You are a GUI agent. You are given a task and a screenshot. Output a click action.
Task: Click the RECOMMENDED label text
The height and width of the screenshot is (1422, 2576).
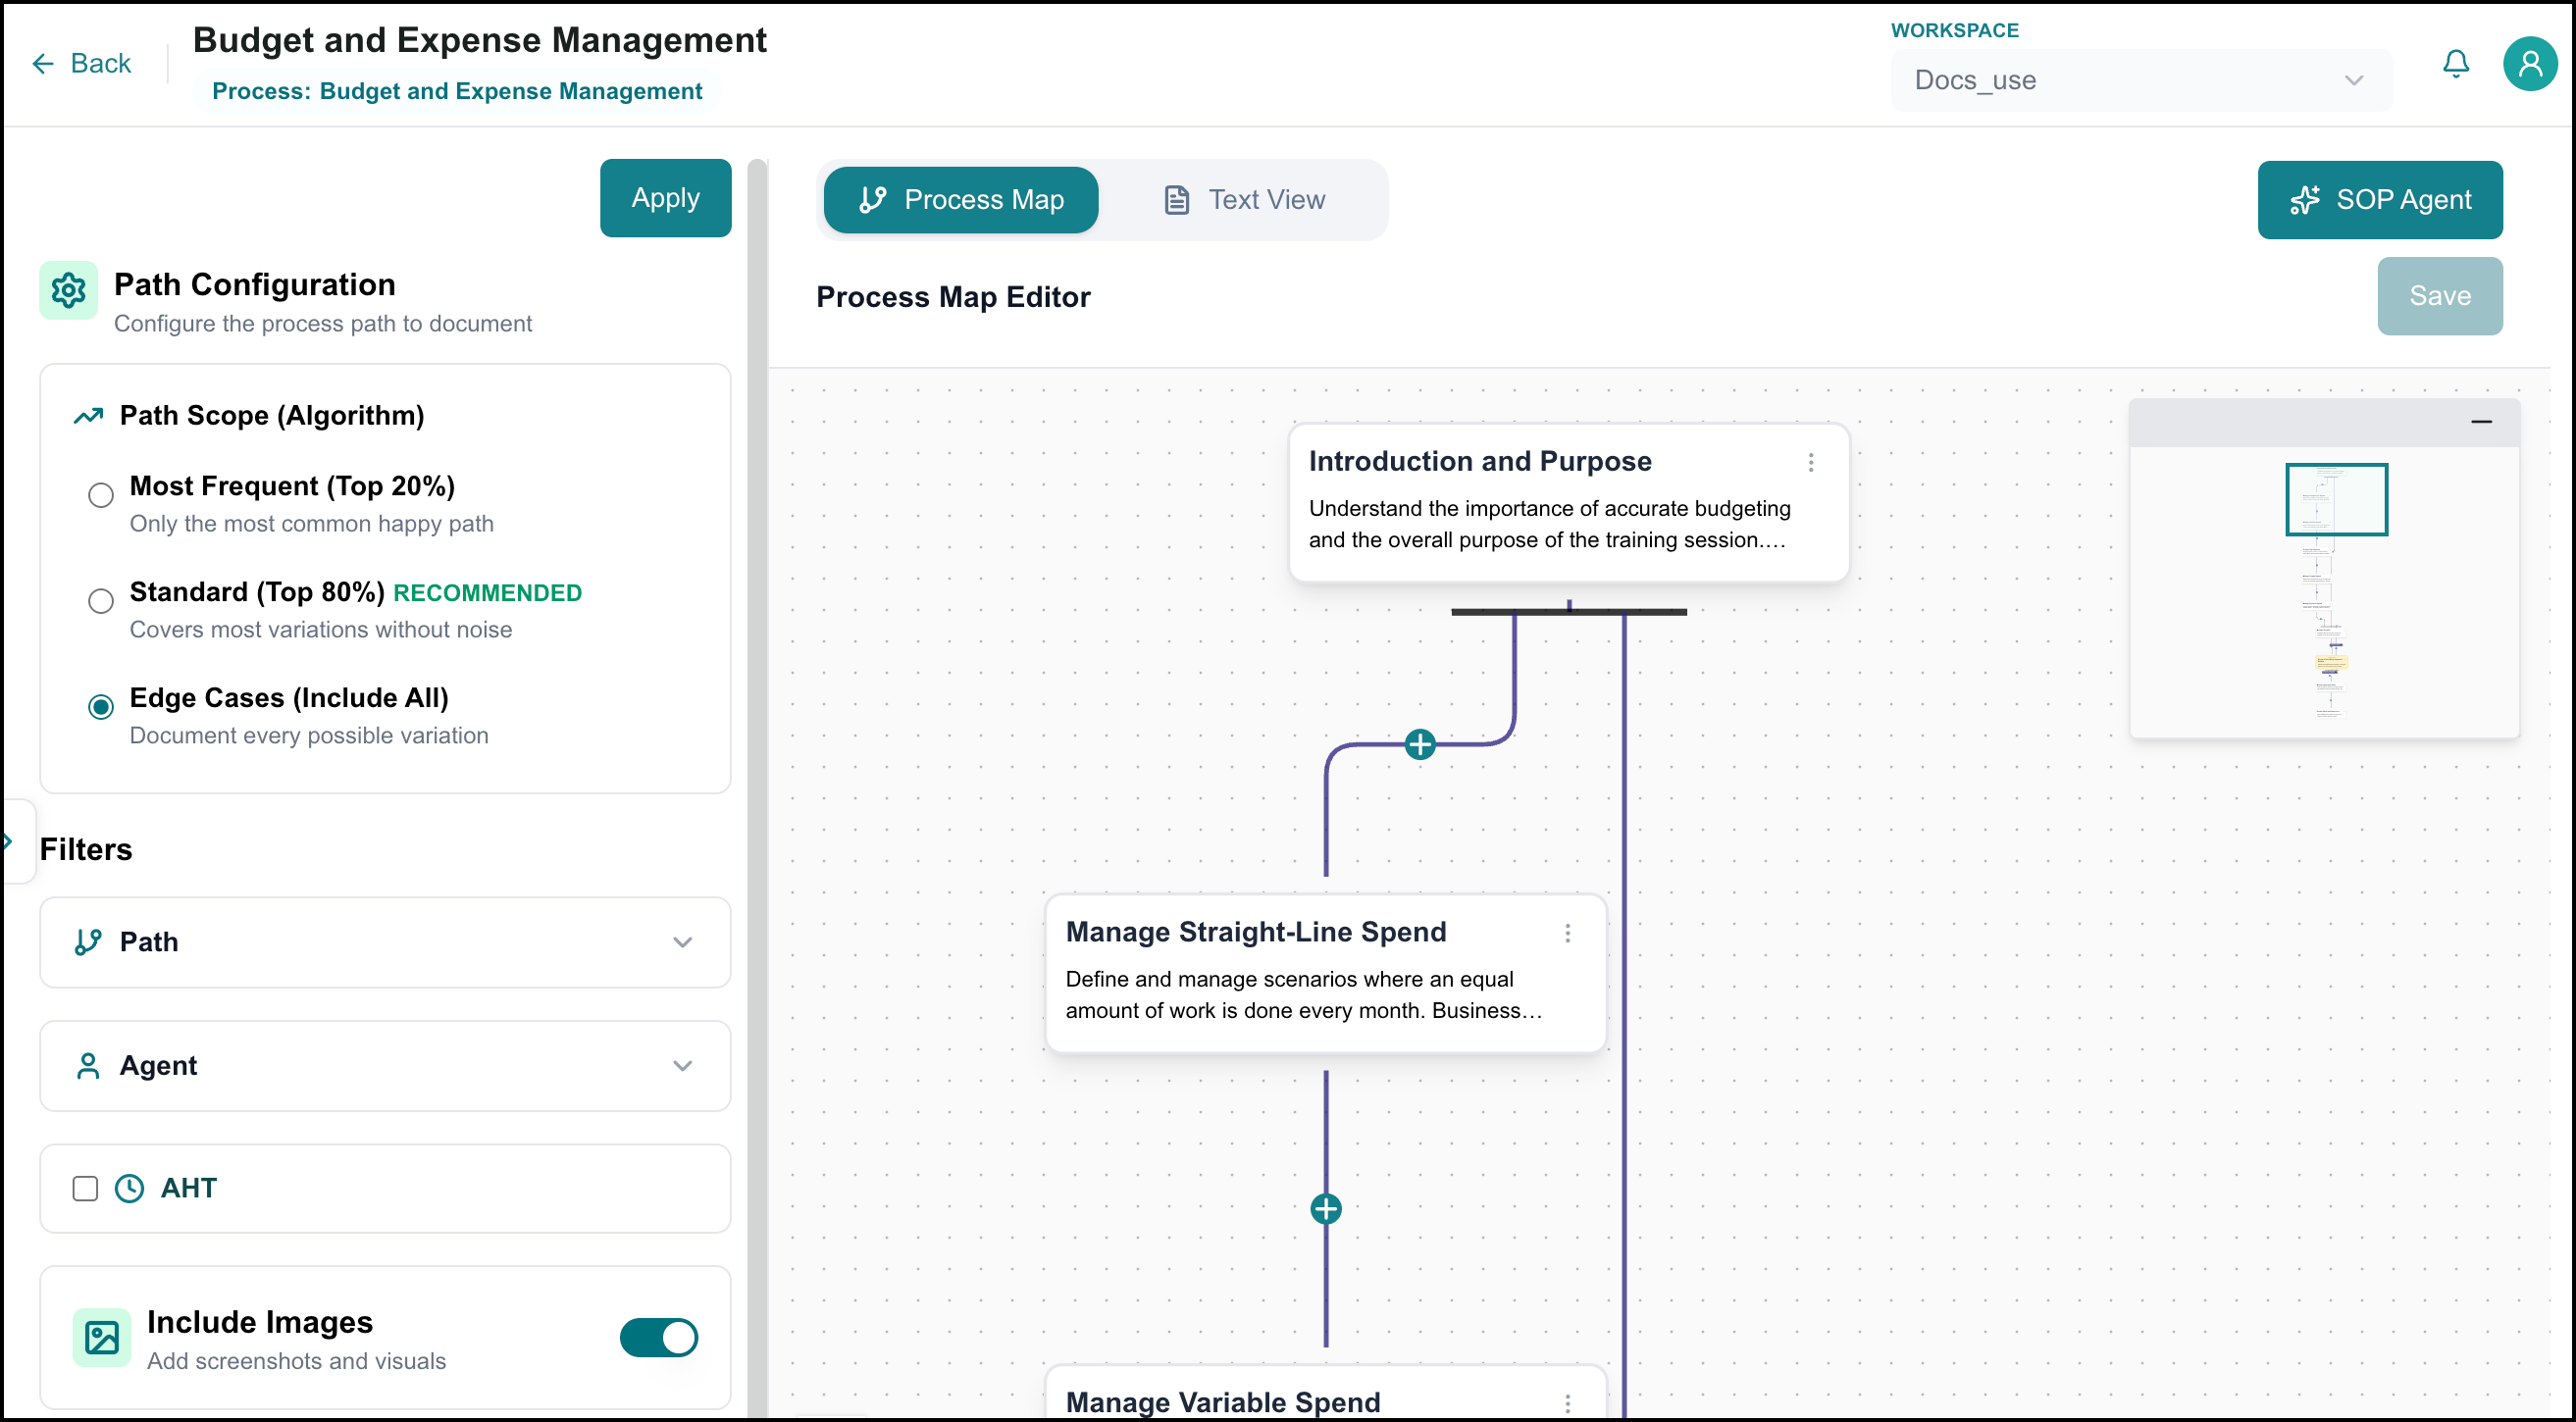coord(487,593)
